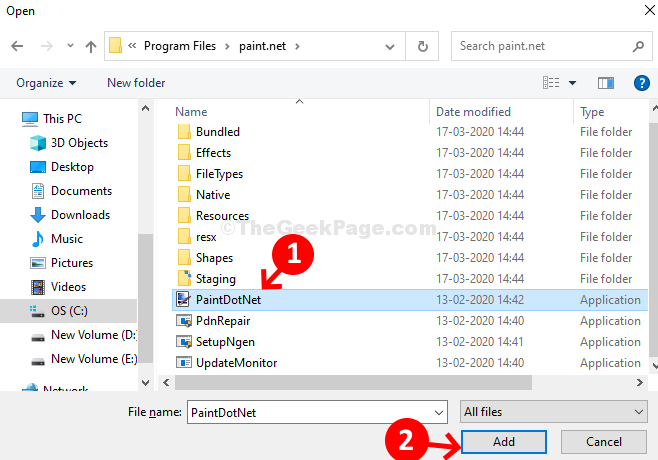Open Pictures in navigation pane

coord(61,263)
